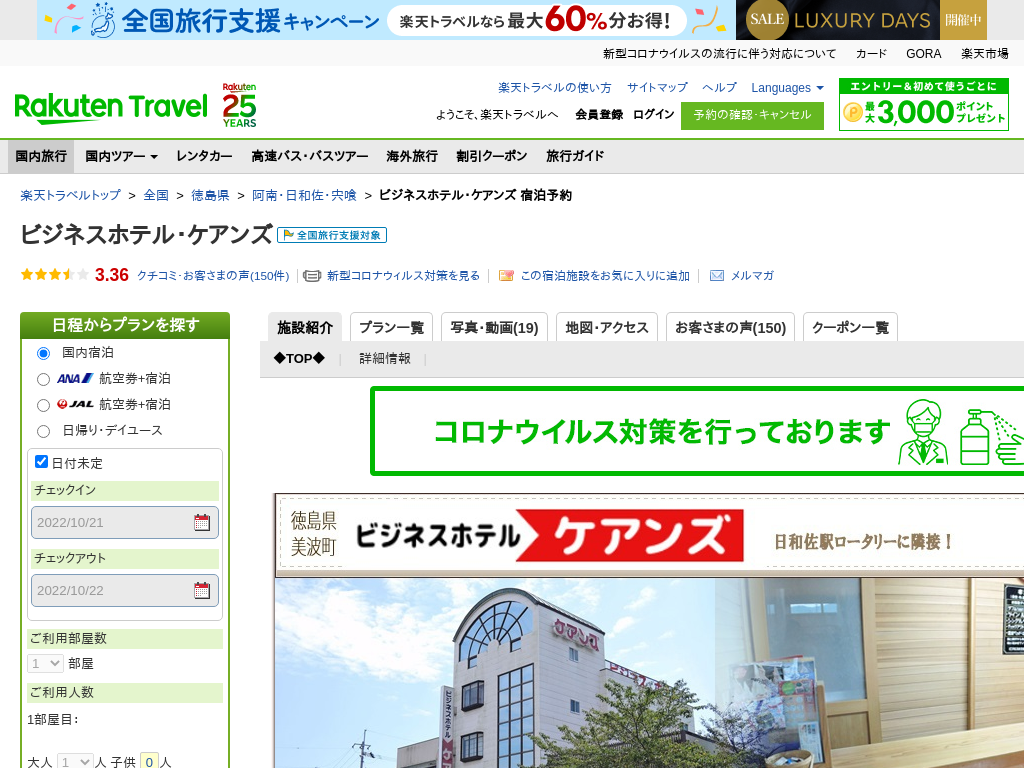The height and width of the screenshot is (768, 1024).
Task: Click 阿南・日和佐・宍喰 breadcrumb link
Action: click(x=304, y=195)
